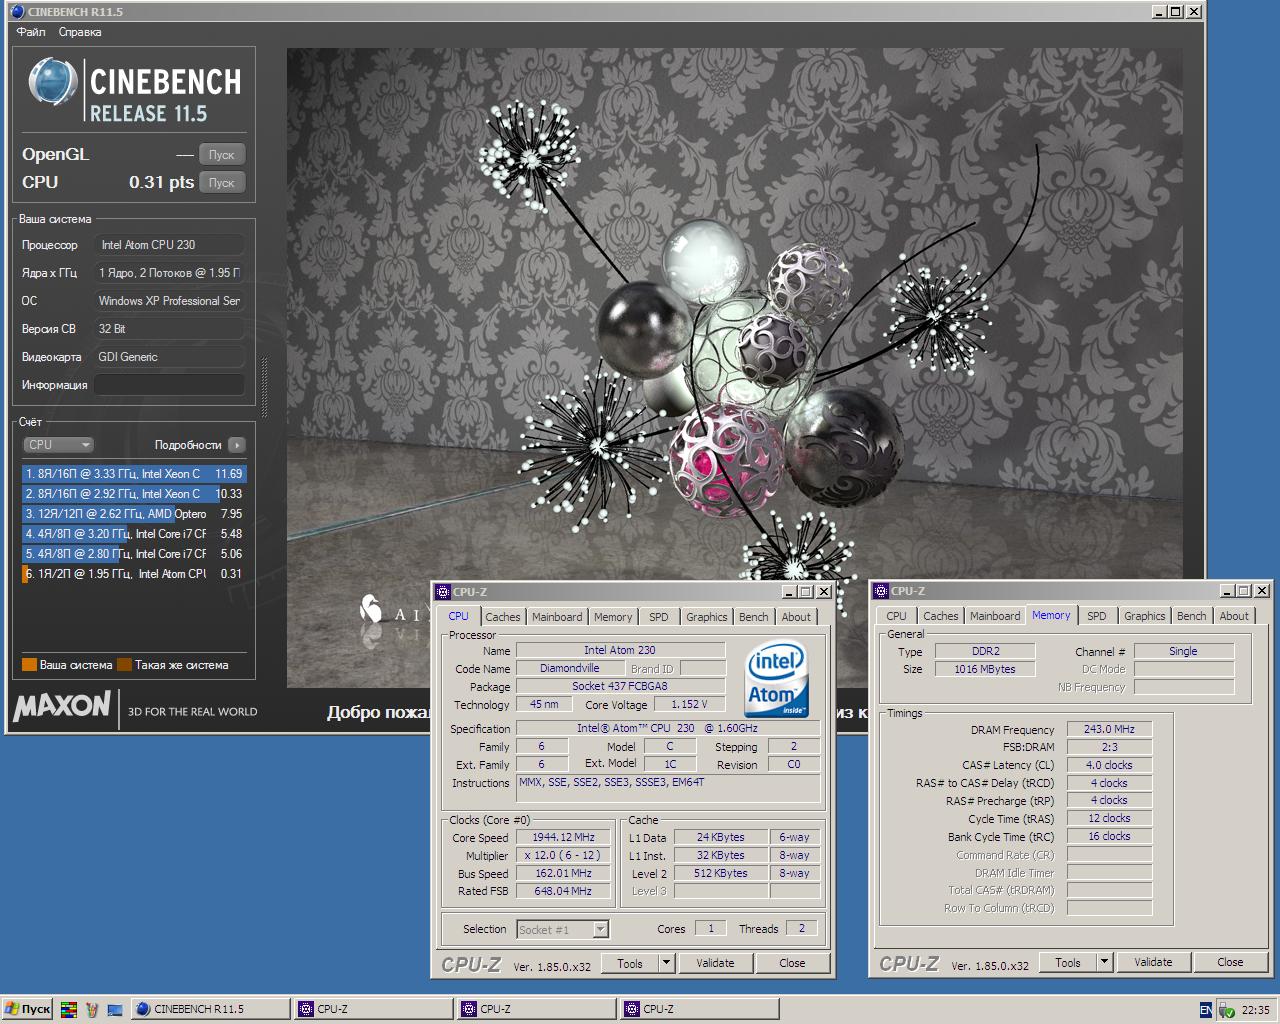Open the Справка menu

[x=80, y=32]
